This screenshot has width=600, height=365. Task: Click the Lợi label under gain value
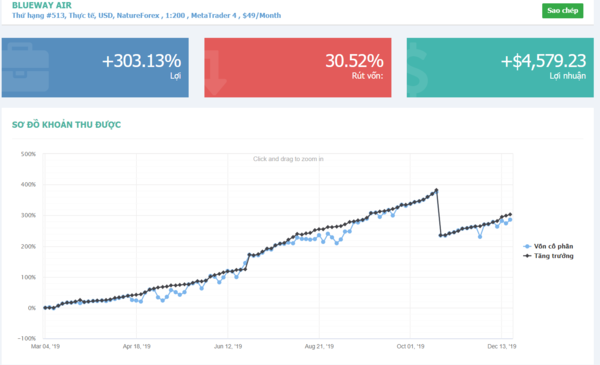pyautogui.click(x=176, y=76)
